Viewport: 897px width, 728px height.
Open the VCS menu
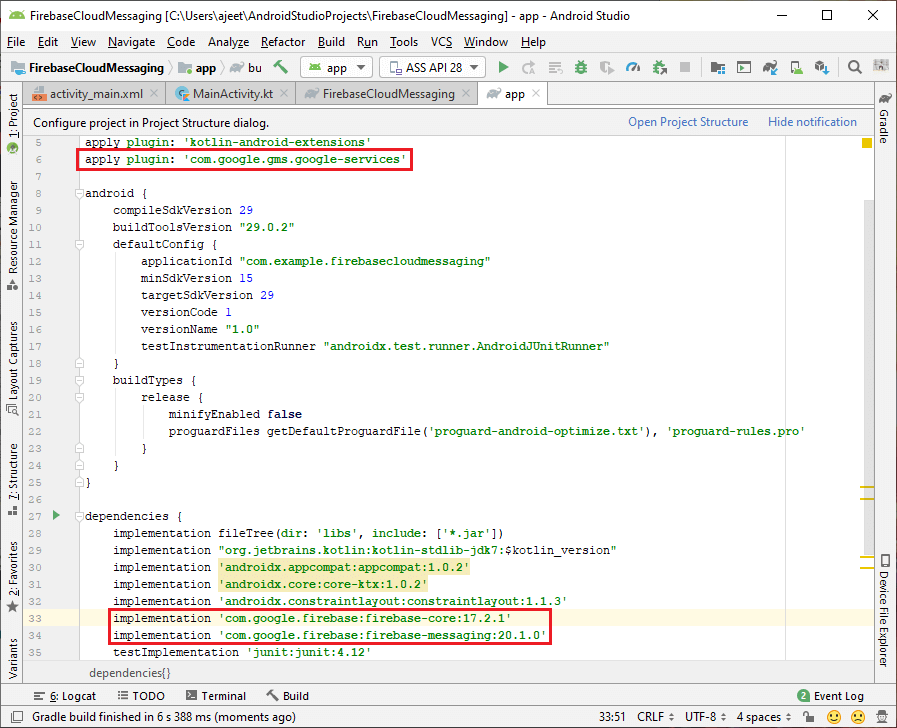pyautogui.click(x=442, y=42)
